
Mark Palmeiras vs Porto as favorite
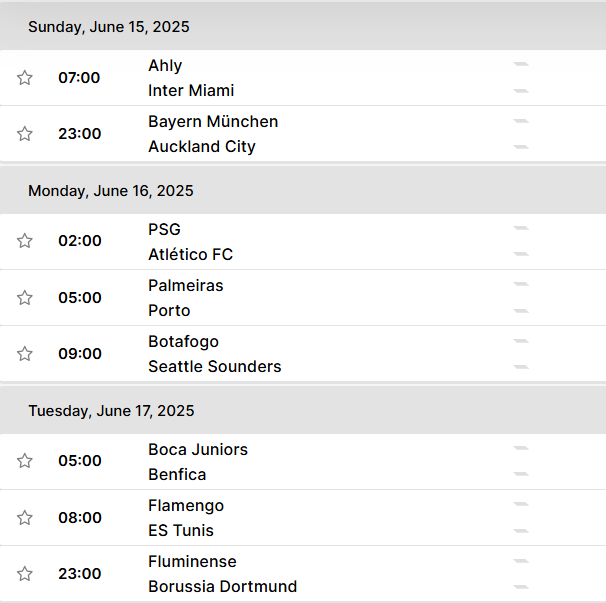click(25, 298)
